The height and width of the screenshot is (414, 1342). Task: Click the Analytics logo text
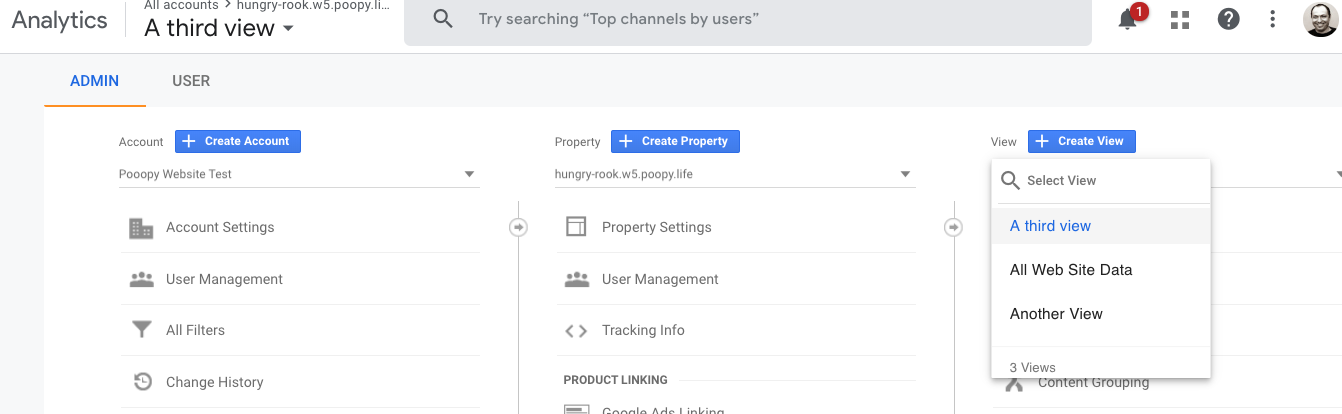click(x=60, y=20)
